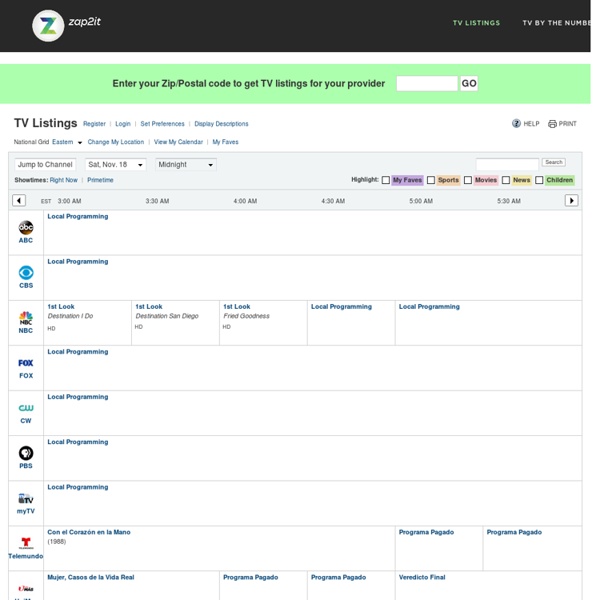Click the Print printer icon
The width and height of the screenshot is (600, 600).
(x=553, y=124)
